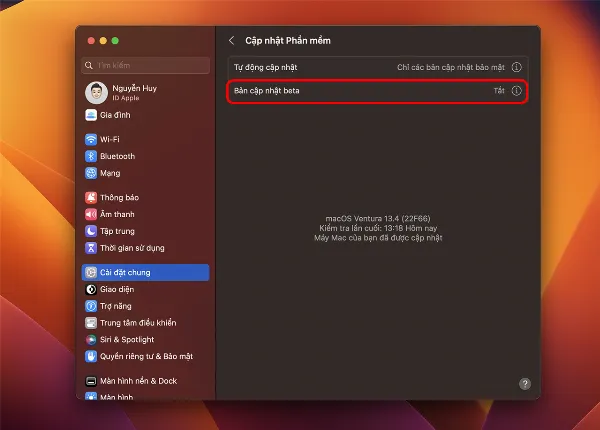
Task: Select Siri & Spotlight label
Action: click(x=127, y=340)
